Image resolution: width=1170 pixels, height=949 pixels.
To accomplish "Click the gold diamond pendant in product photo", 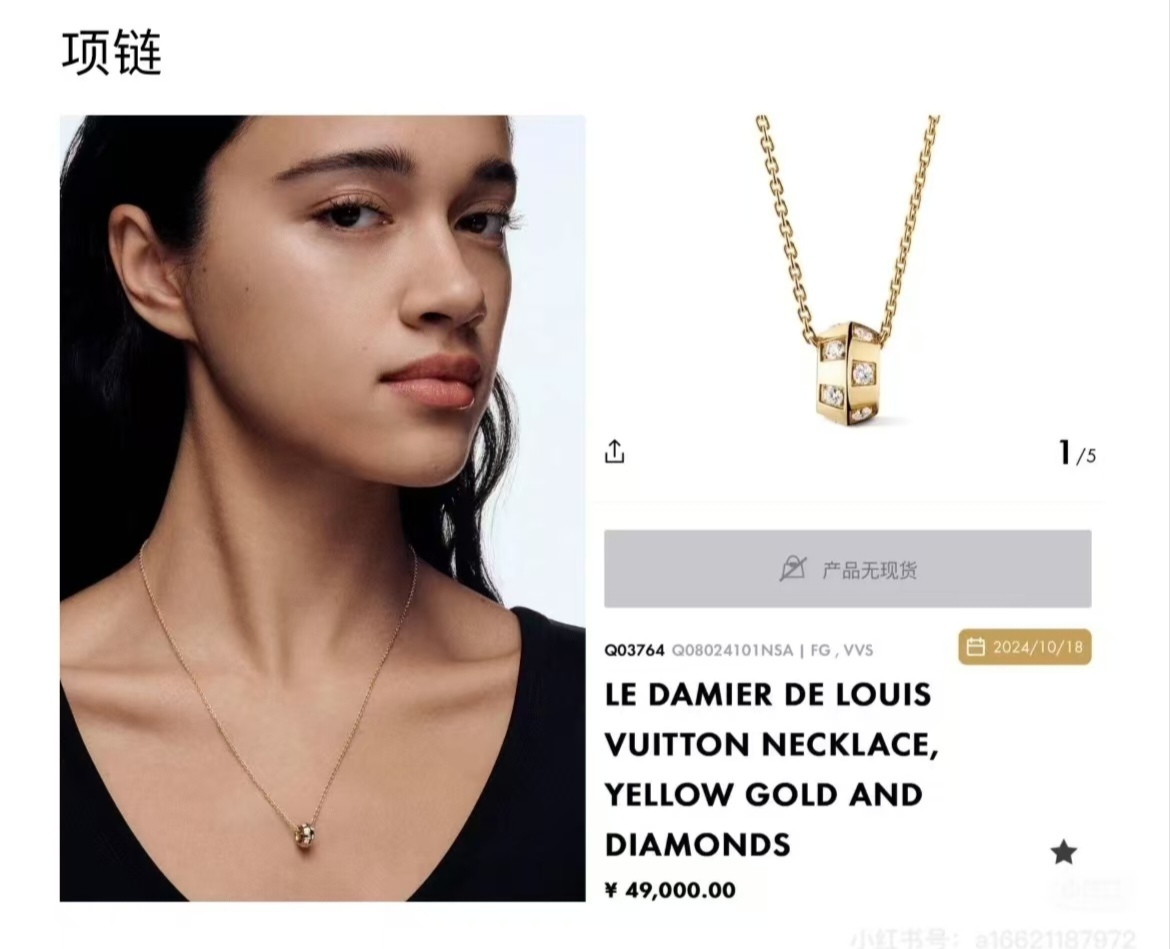I will coord(847,373).
